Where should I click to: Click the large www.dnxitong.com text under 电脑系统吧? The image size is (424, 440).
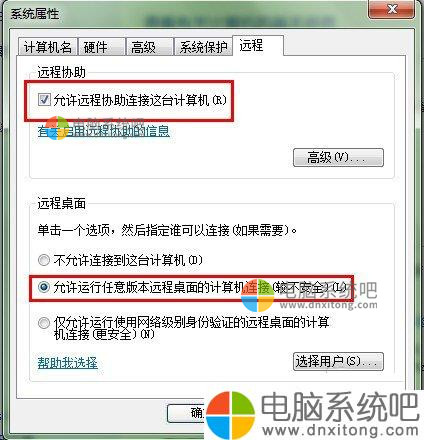(340, 431)
